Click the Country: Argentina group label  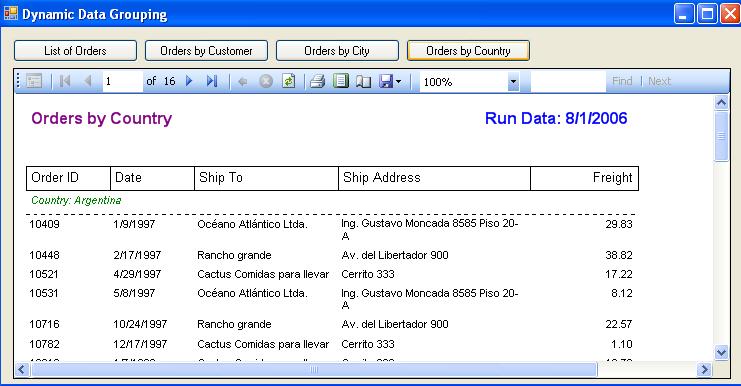[76, 200]
